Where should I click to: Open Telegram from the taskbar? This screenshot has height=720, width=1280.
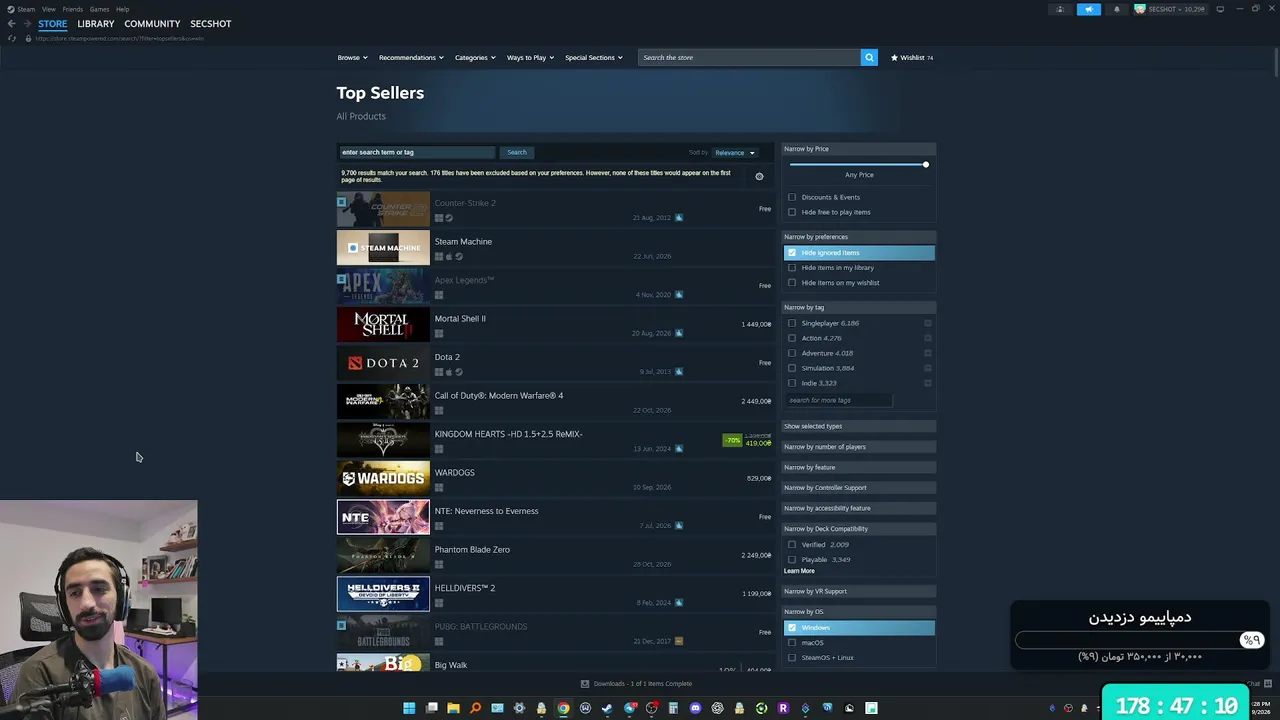[629, 708]
